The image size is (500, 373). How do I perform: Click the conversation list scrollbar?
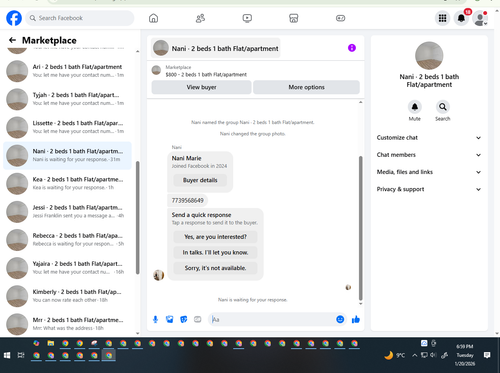tap(137, 218)
